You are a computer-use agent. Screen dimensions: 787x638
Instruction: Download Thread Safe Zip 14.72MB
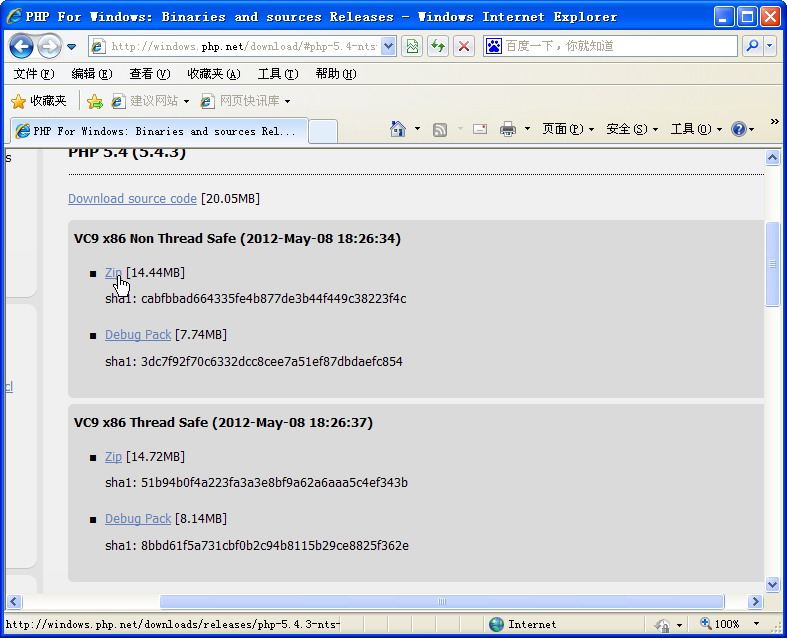(113, 457)
